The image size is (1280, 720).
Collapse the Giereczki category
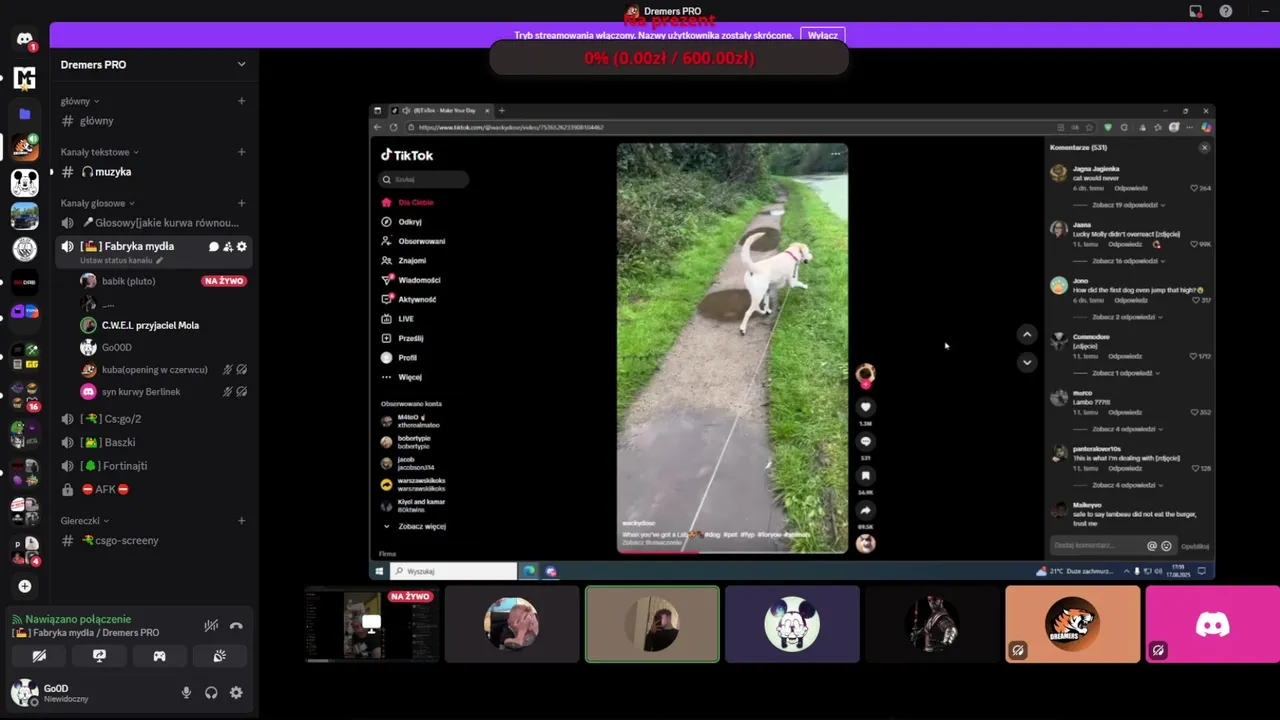pos(85,521)
